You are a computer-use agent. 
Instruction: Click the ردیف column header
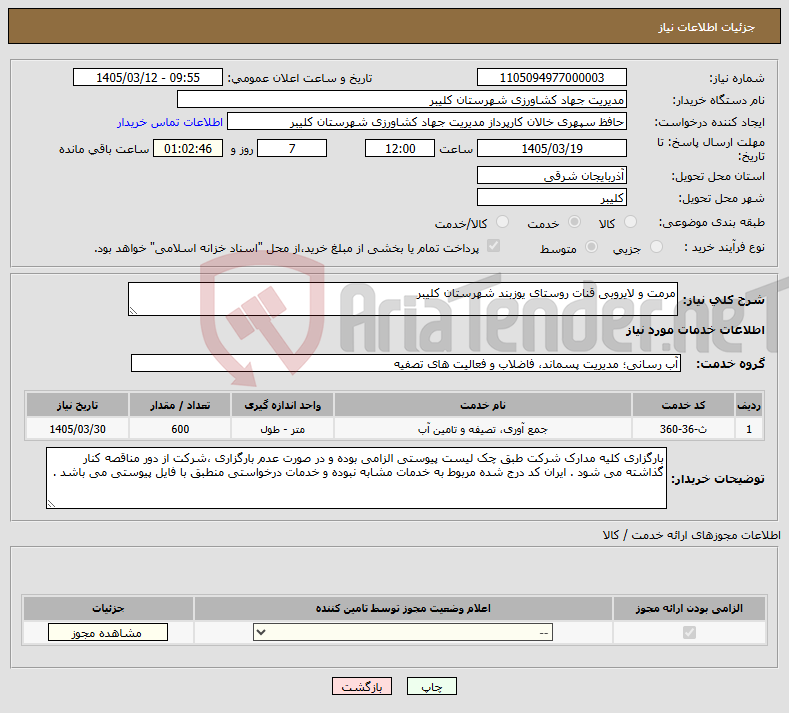click(749, 405)
